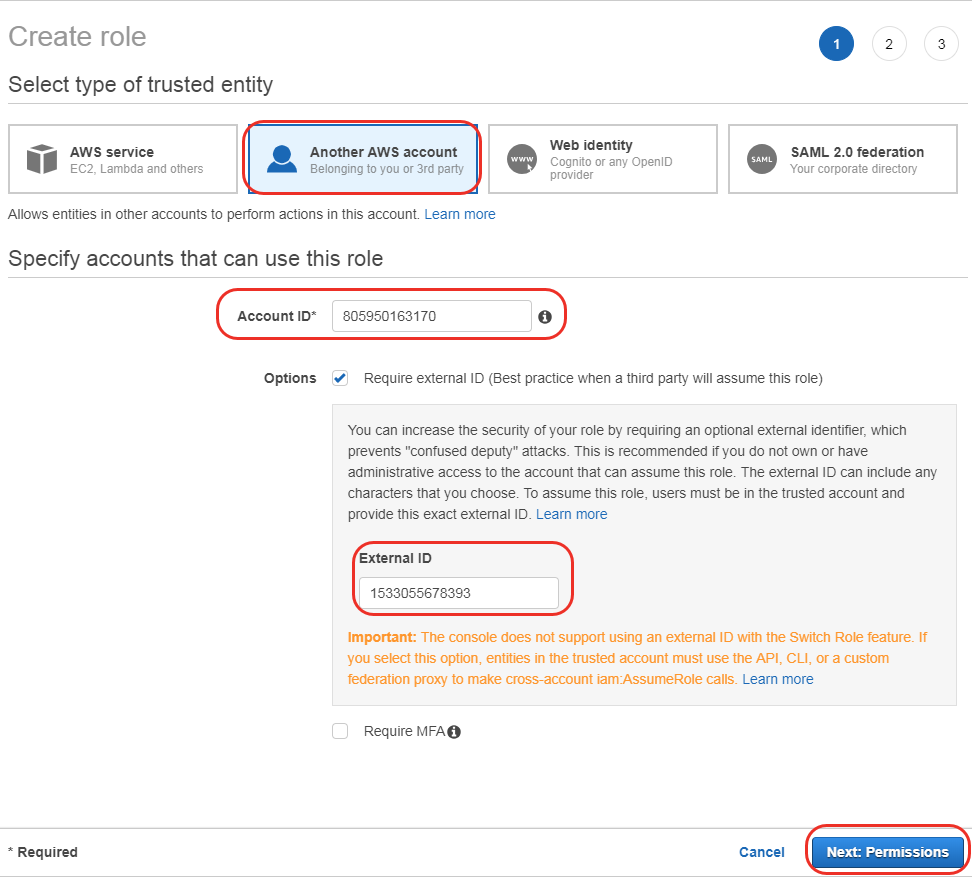Click inside the Account ID text field
The height and width of the screenshot is (877, 972).
point(430,316)
